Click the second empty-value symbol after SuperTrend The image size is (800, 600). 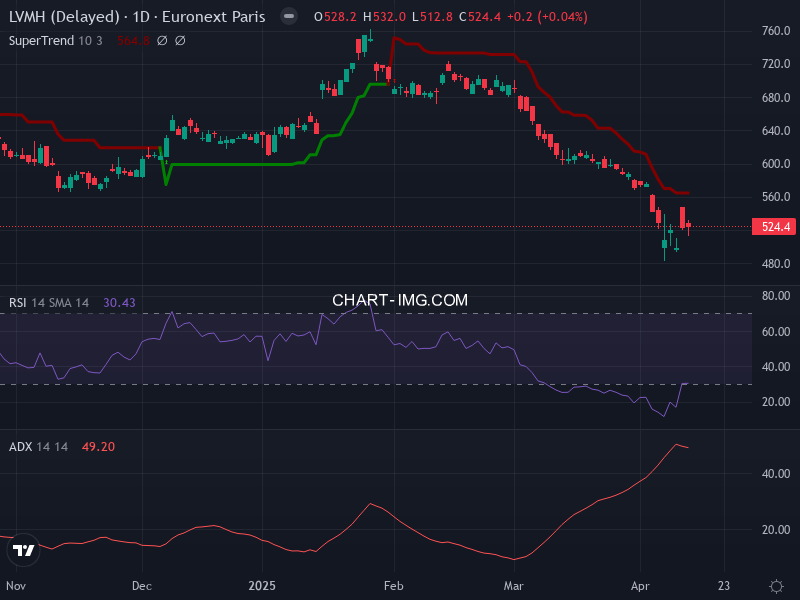180,41
